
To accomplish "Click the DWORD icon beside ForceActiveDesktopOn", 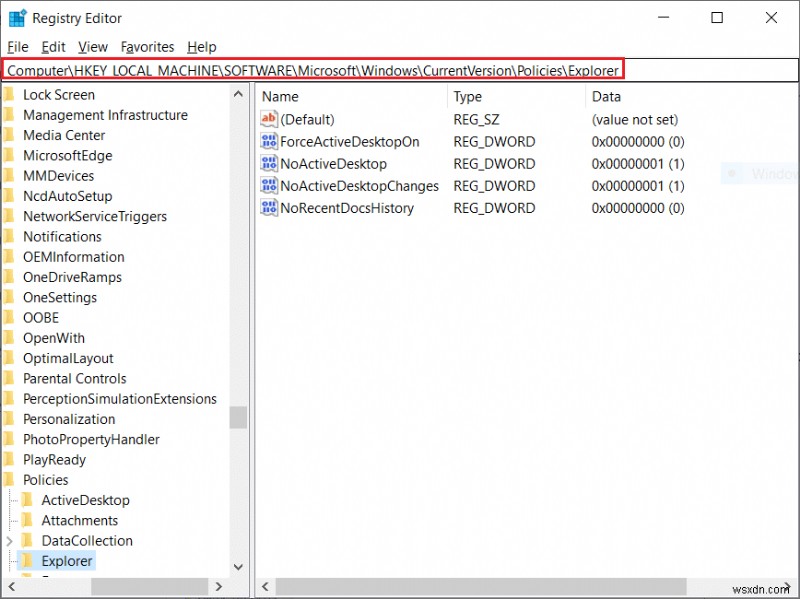I will [267, 141].
